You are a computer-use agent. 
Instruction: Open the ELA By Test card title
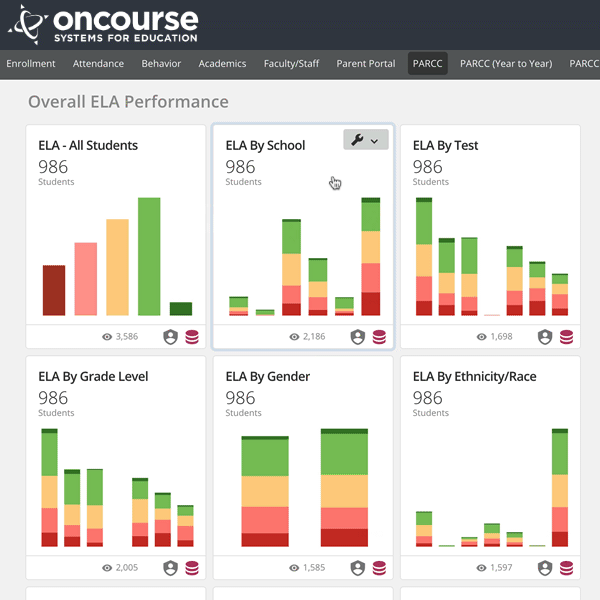point(445,145)
